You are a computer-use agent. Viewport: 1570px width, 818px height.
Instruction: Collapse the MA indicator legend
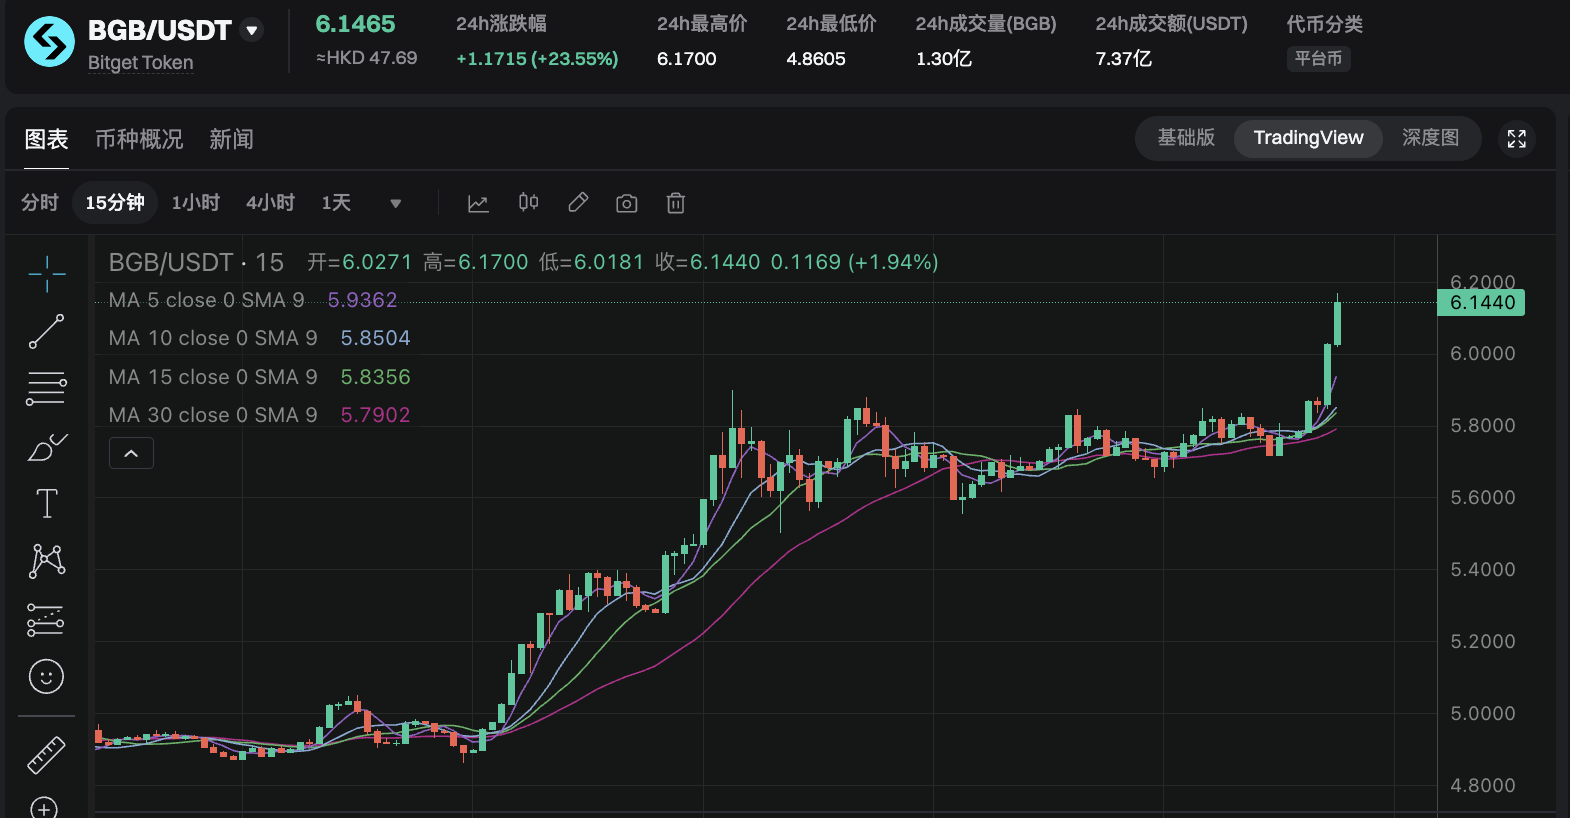131,453
